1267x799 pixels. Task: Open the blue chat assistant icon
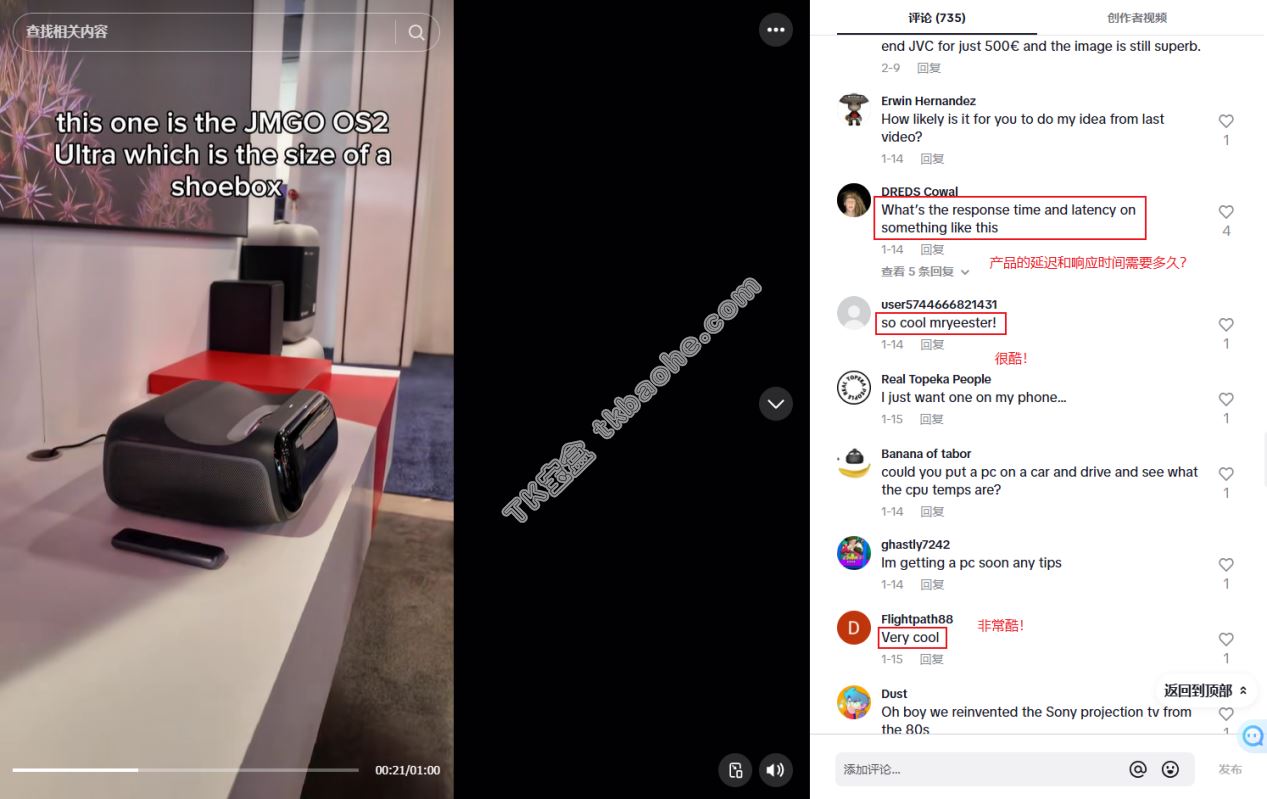(1253, 737)
